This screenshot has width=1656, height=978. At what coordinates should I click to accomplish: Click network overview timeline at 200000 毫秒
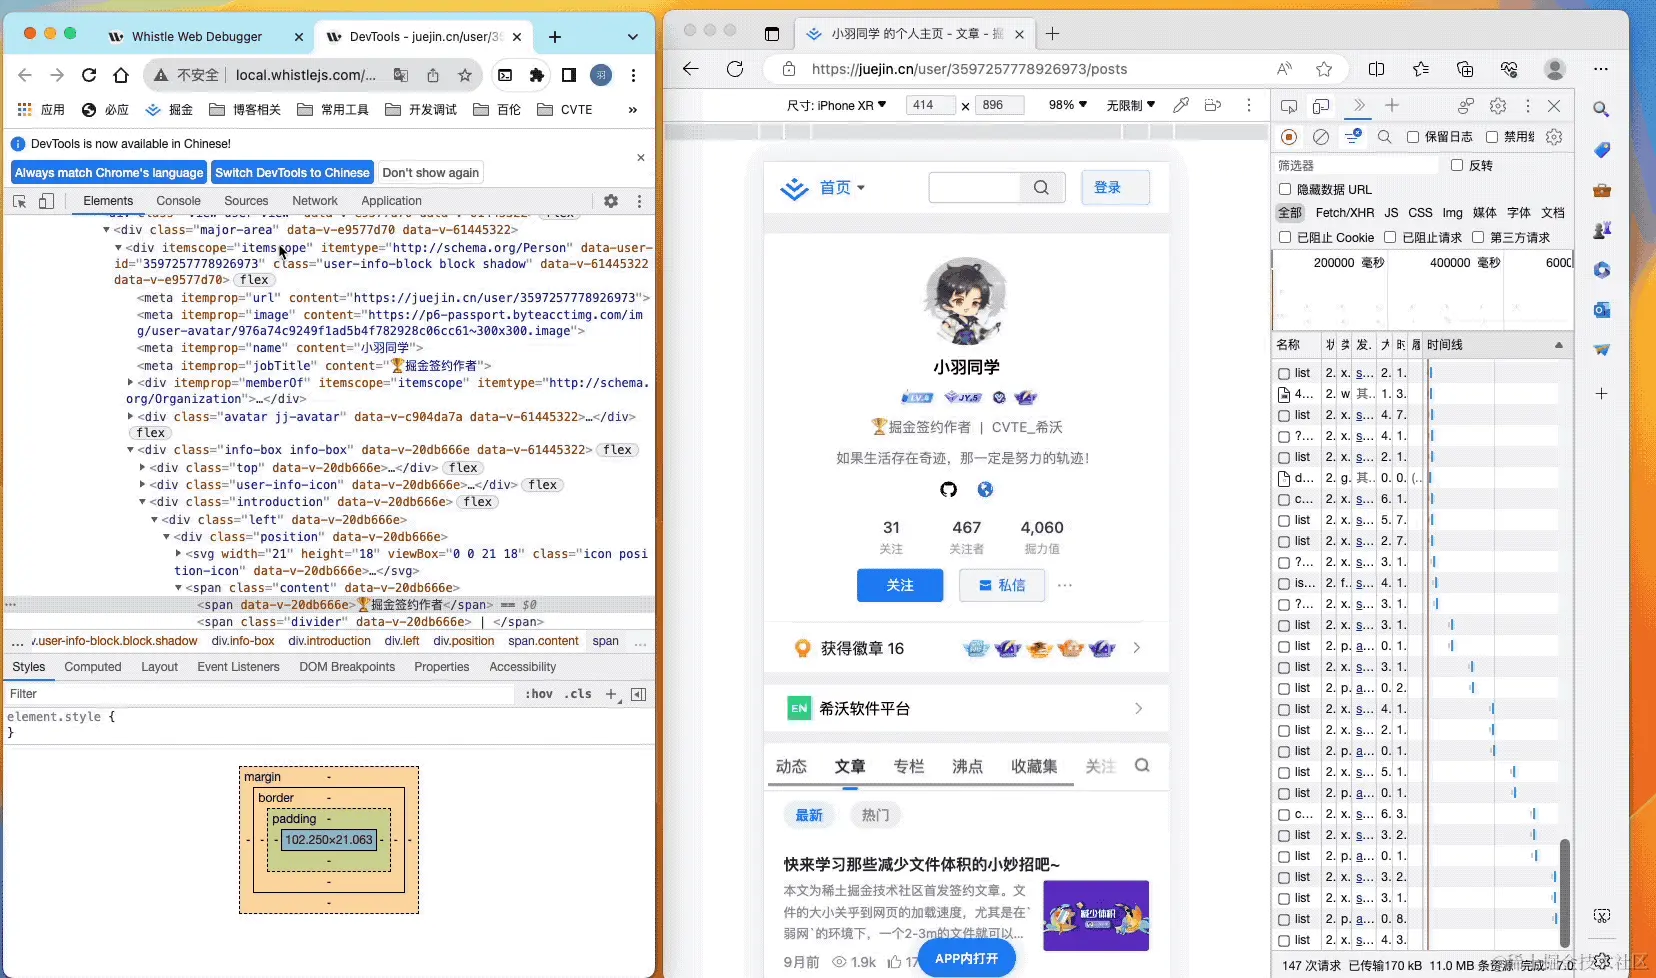point(1348,263)
